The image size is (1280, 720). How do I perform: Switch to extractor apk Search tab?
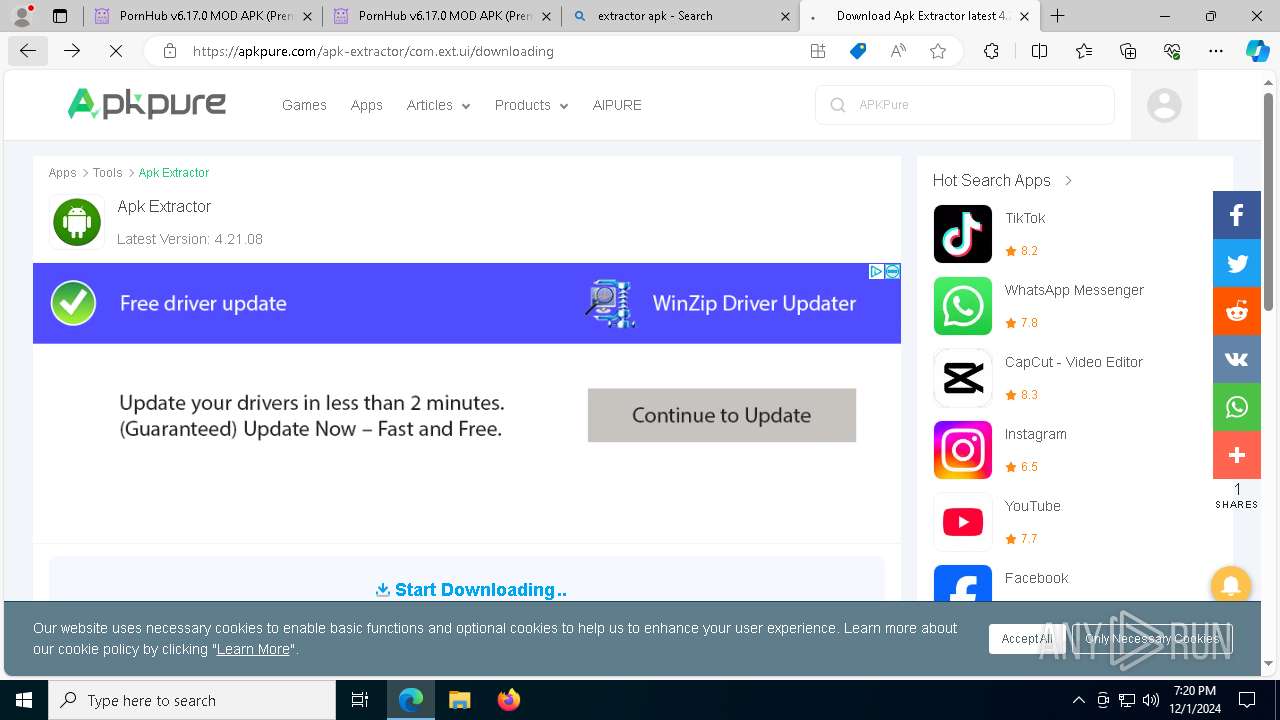tap(682, 16)
